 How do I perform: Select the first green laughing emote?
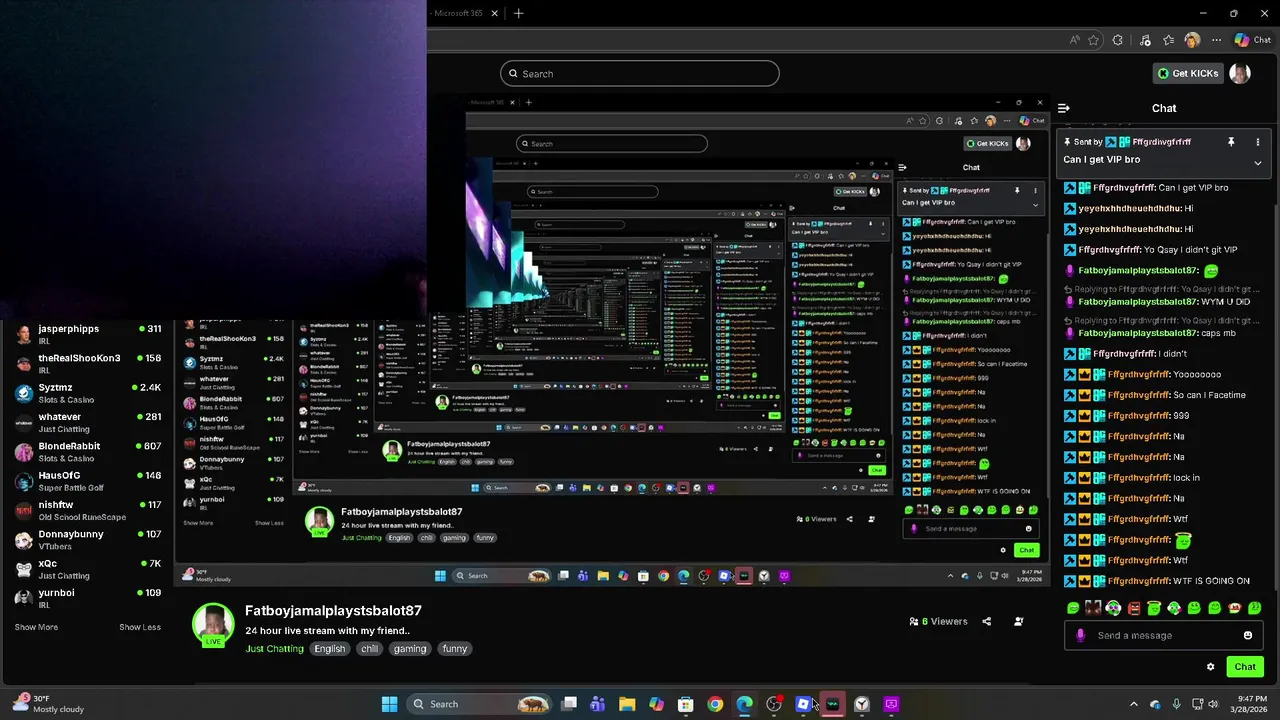point(1073,608)
